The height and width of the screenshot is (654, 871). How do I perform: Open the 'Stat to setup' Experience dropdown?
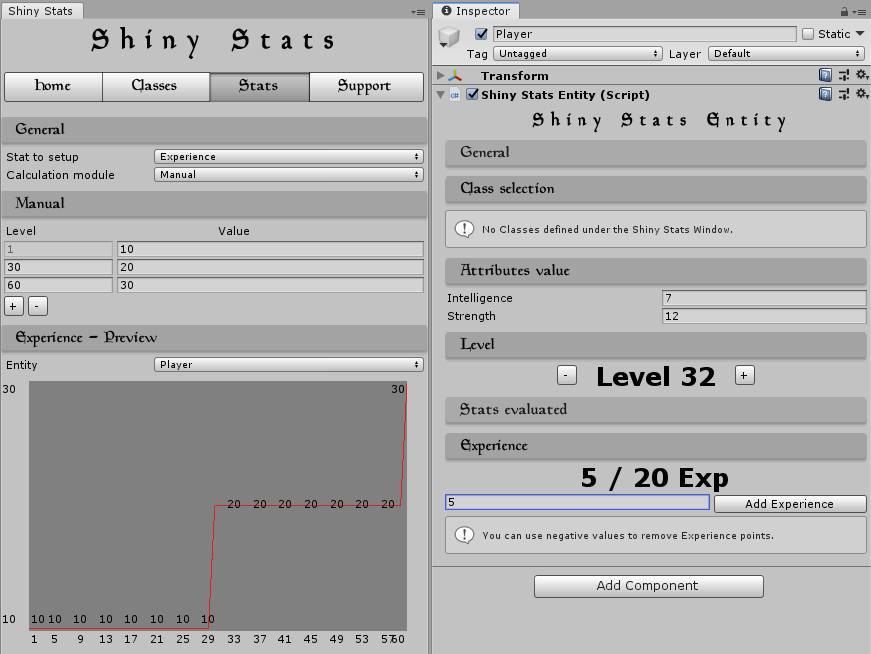[x=289, y=157]
